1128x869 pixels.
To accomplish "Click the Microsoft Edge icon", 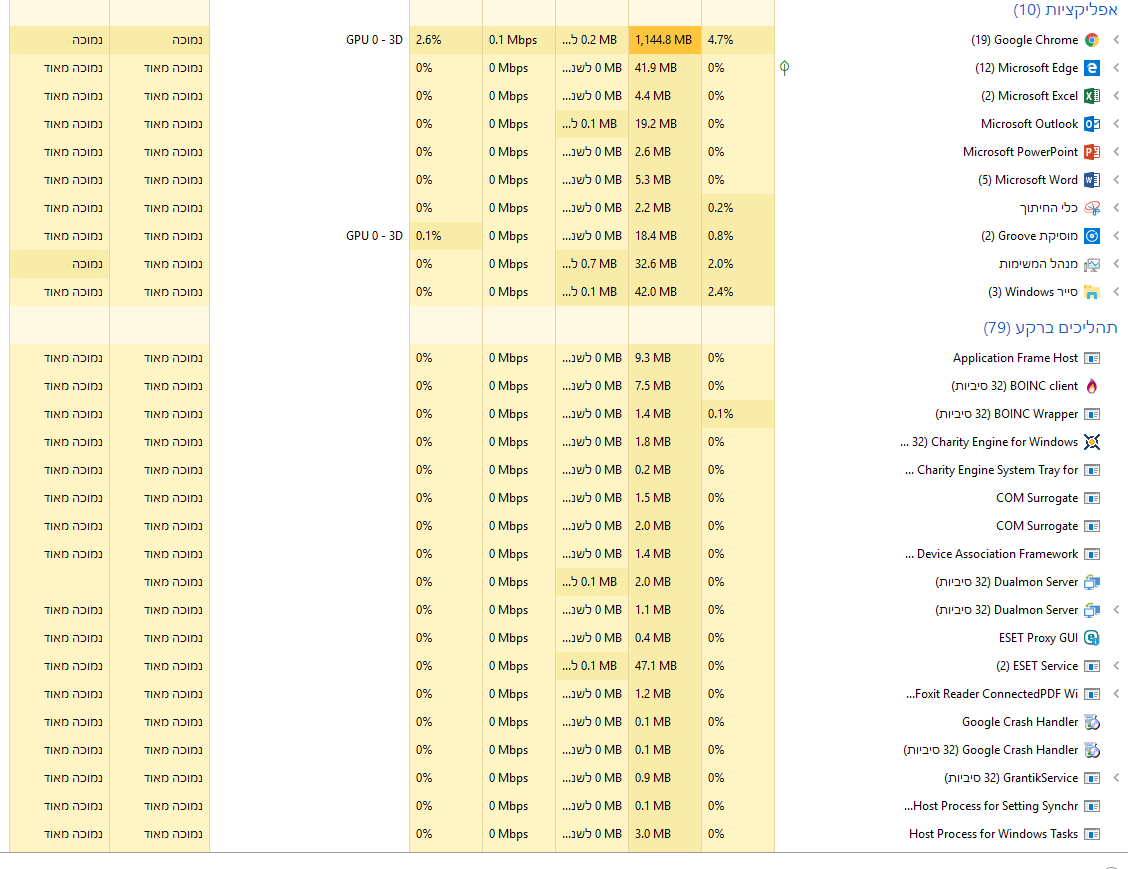I will [1092, 68].
